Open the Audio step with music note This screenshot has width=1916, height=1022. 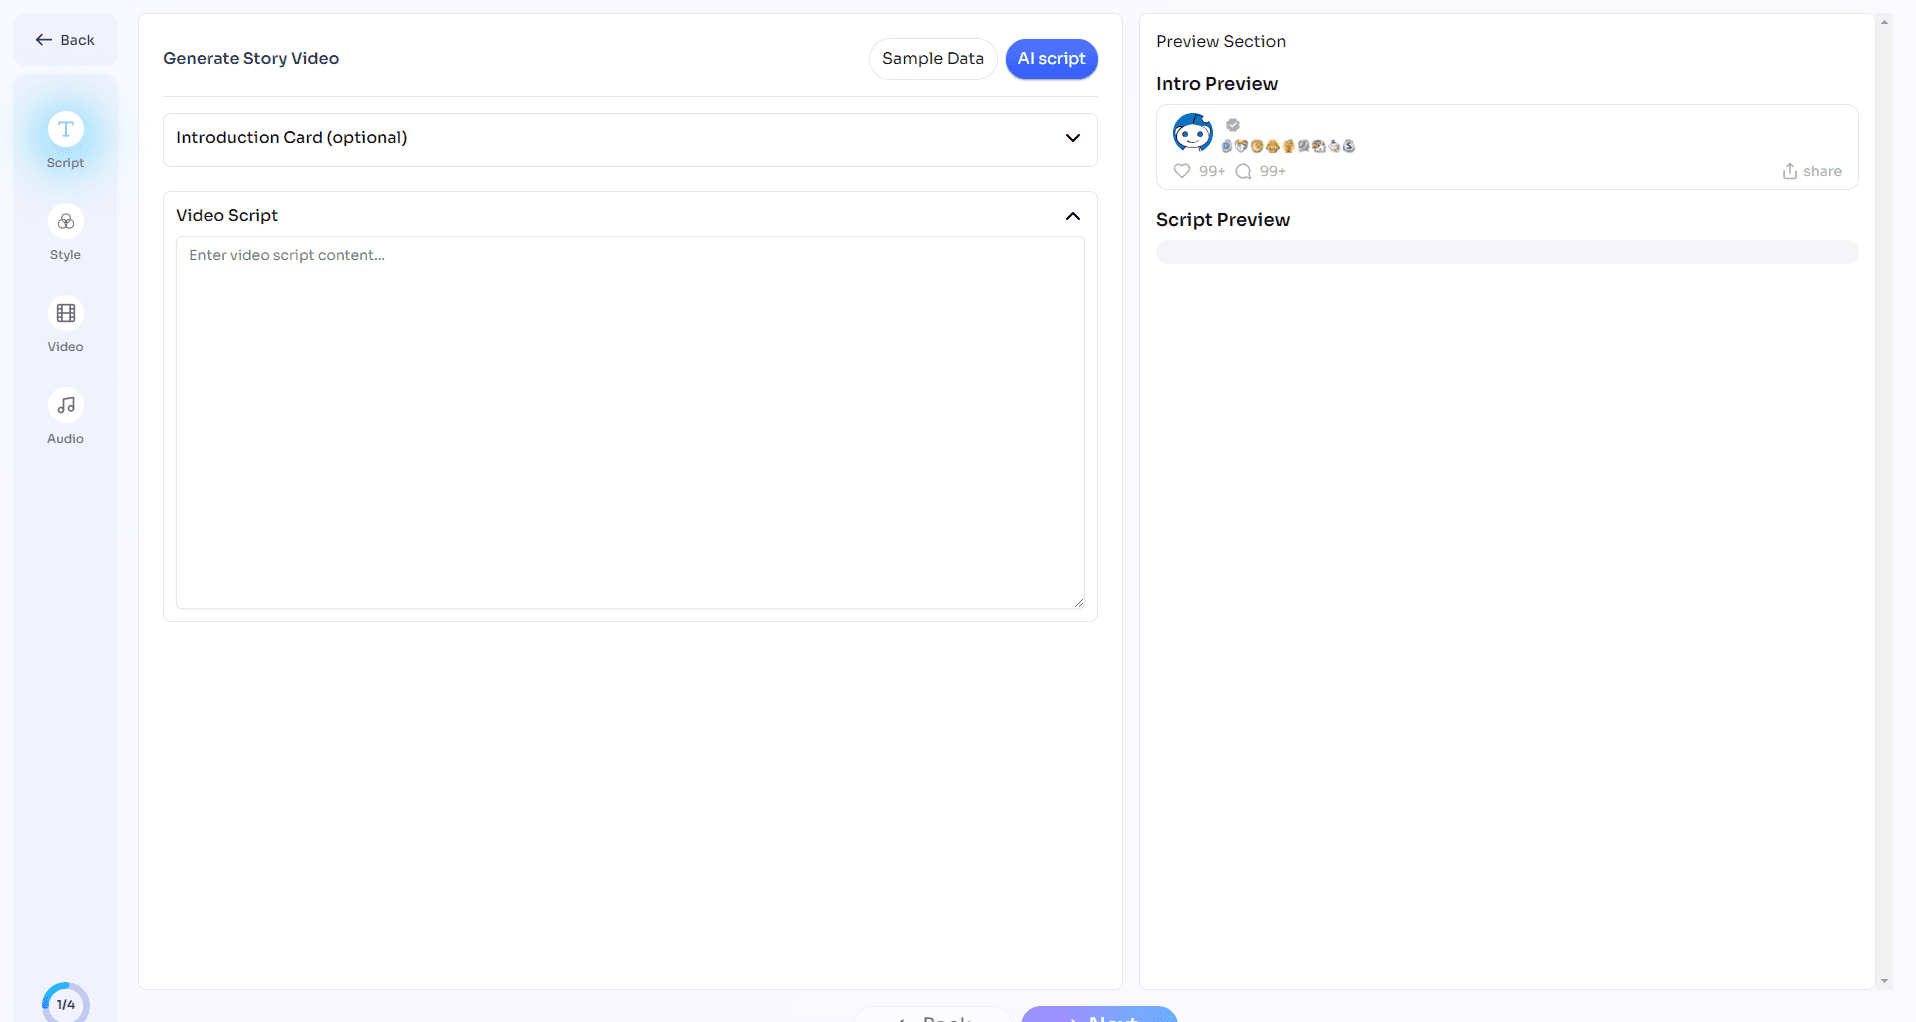click(65, 406)
